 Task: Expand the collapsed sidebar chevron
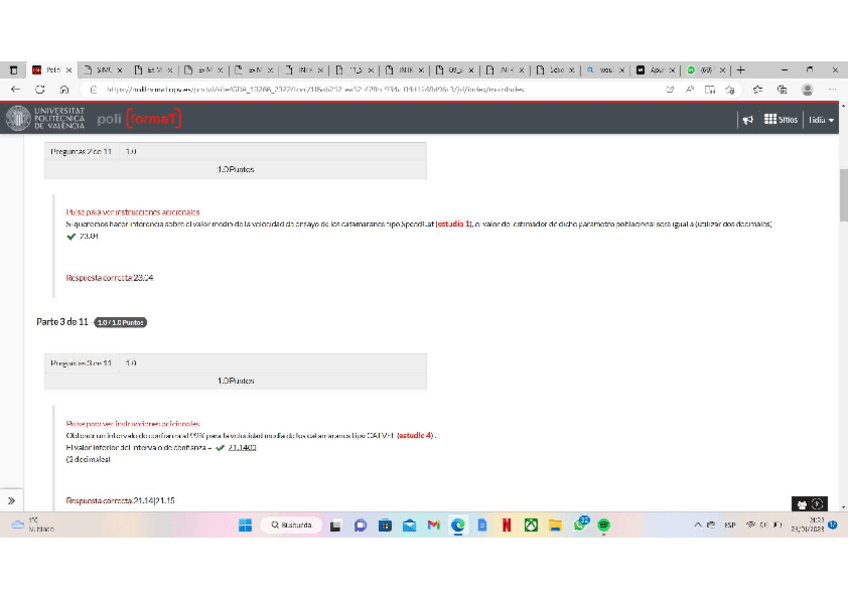[11, 501]
